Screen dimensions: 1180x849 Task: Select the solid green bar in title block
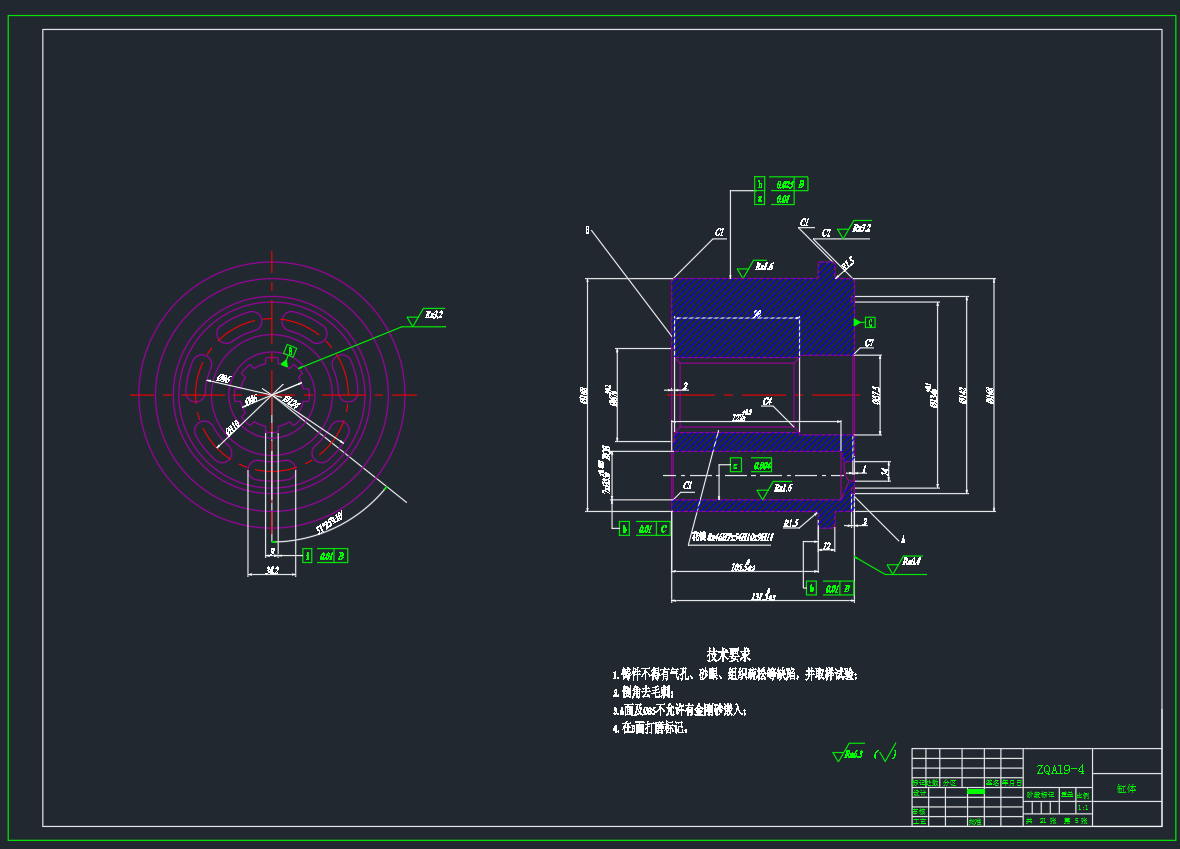(x=976, y=792)
